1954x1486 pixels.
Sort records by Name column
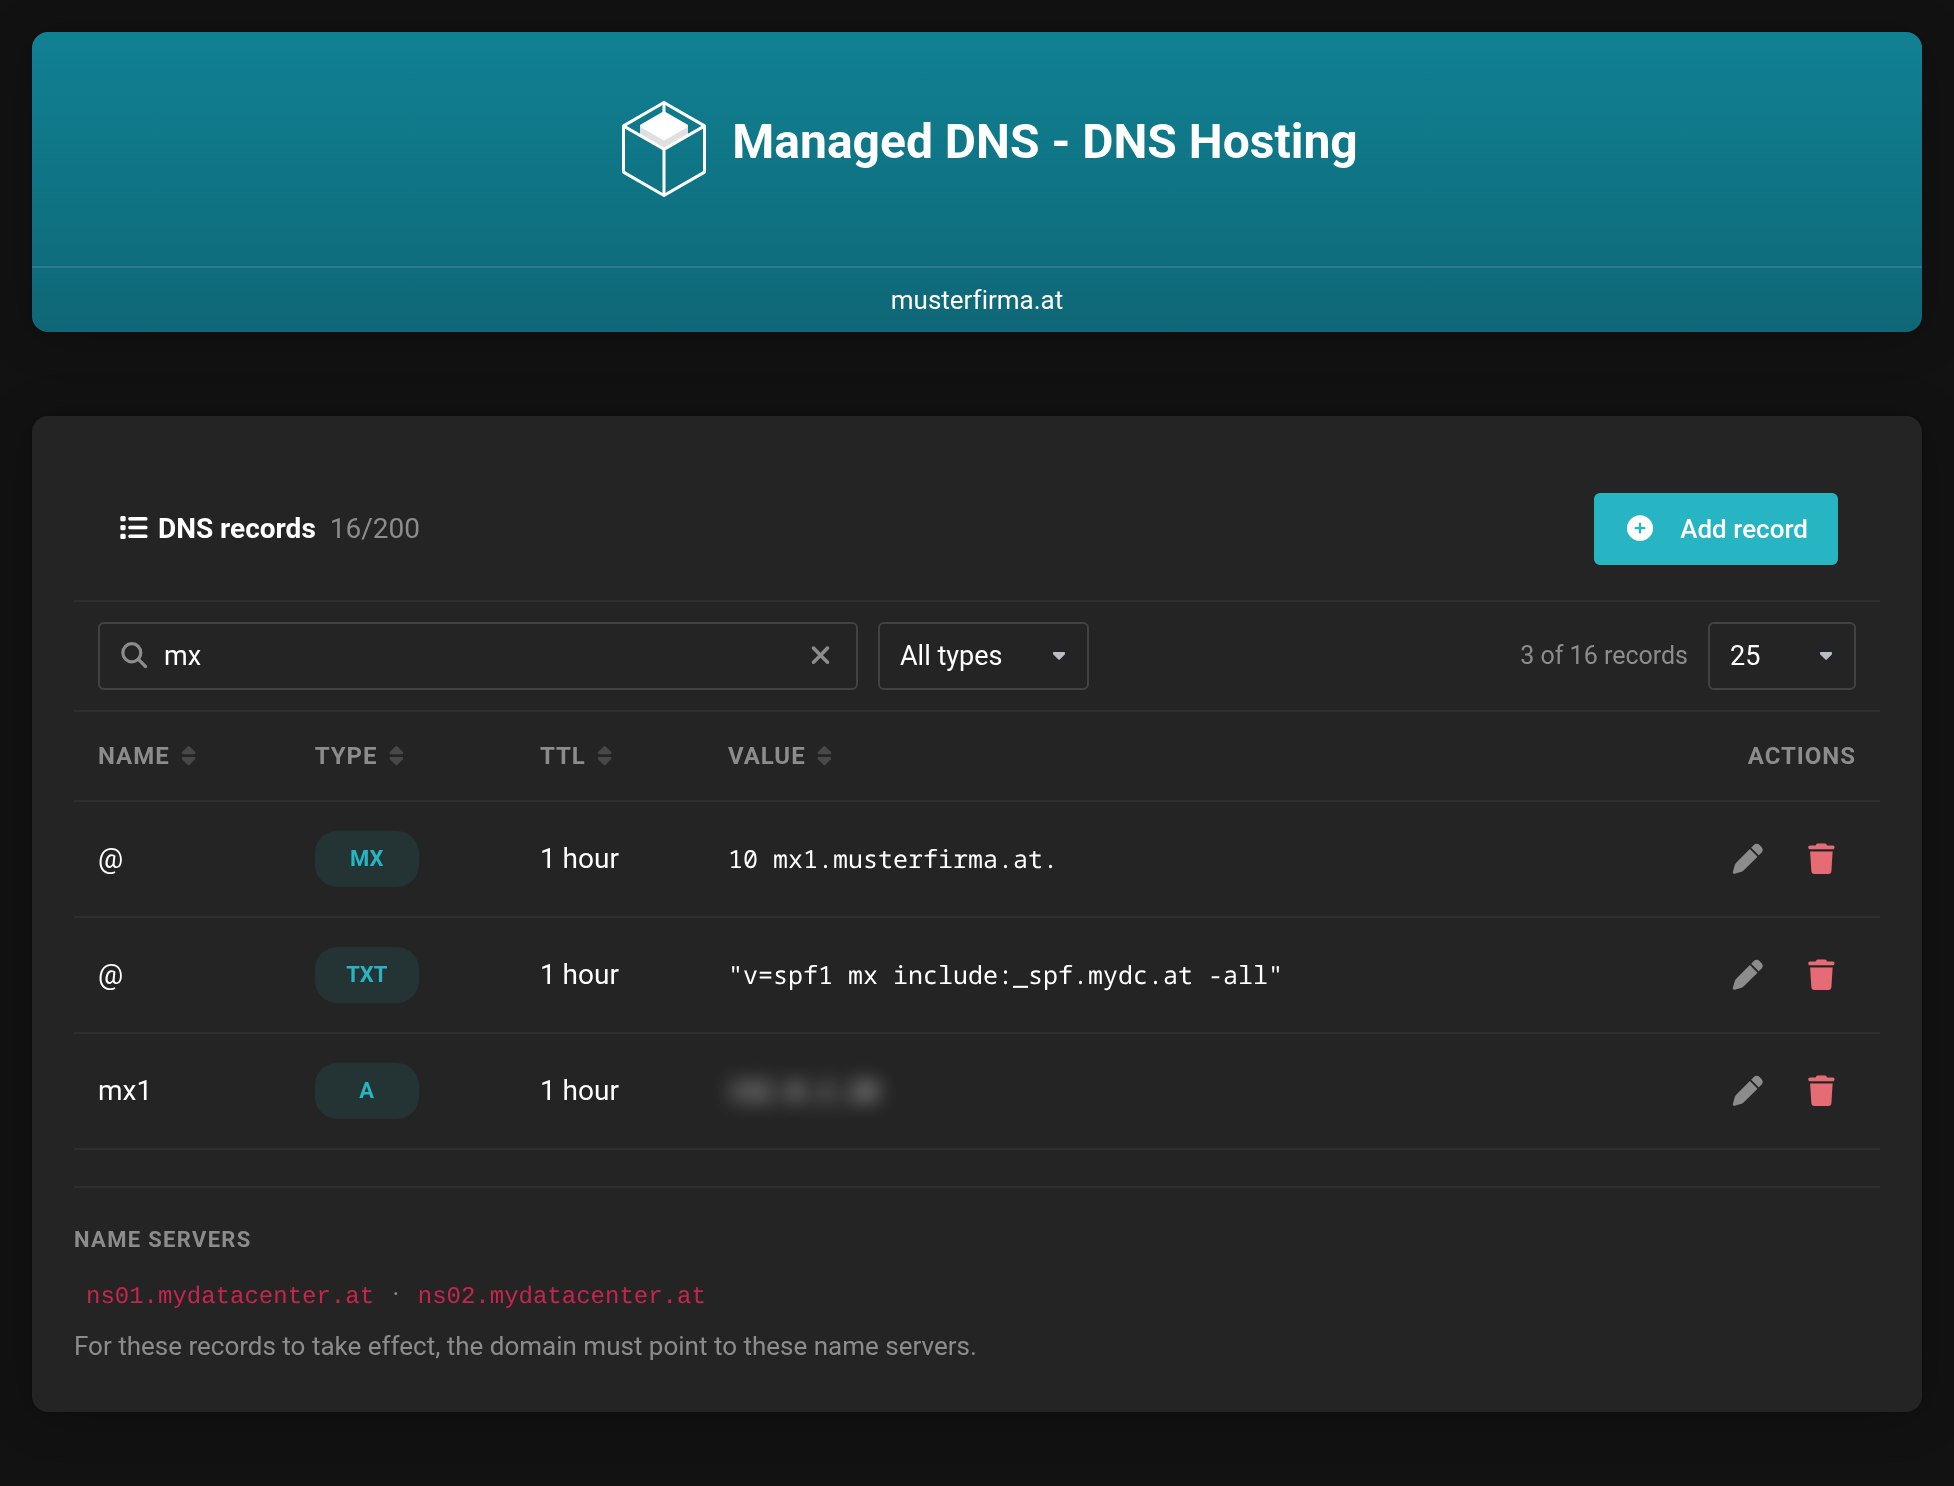147,756
